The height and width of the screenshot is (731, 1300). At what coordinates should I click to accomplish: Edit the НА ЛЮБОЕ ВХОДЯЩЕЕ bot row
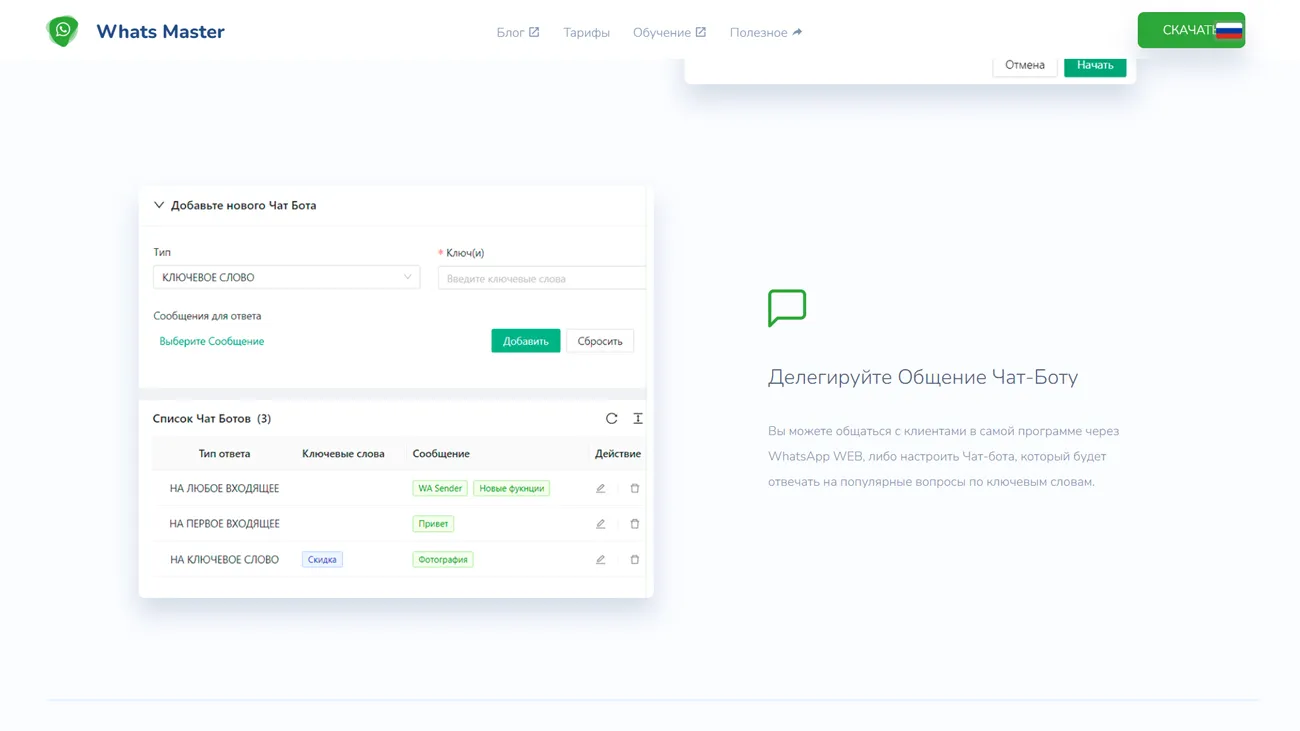(600, 488)
